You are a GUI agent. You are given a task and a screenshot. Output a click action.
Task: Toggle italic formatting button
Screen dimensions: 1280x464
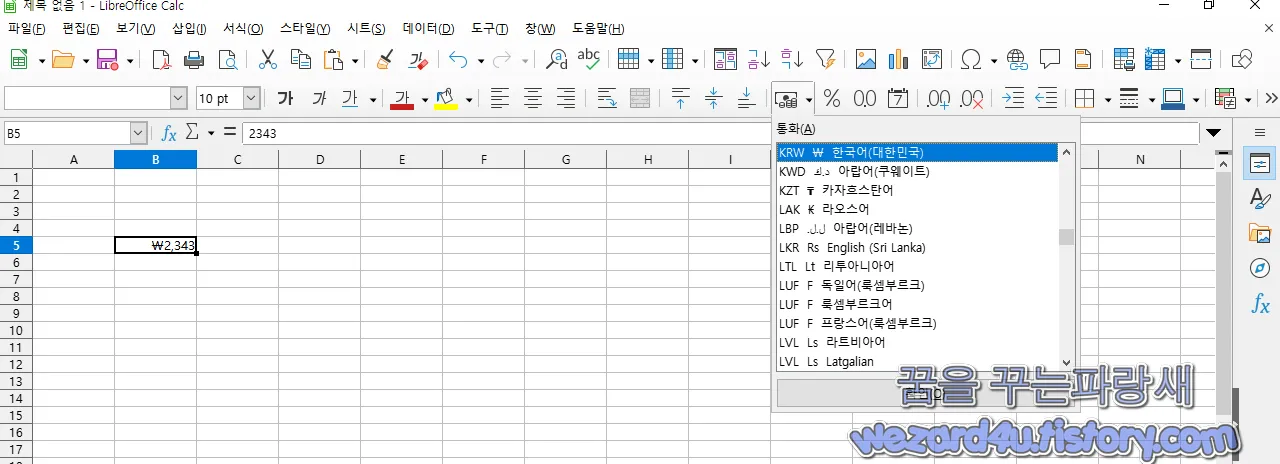tap(319, 98)
